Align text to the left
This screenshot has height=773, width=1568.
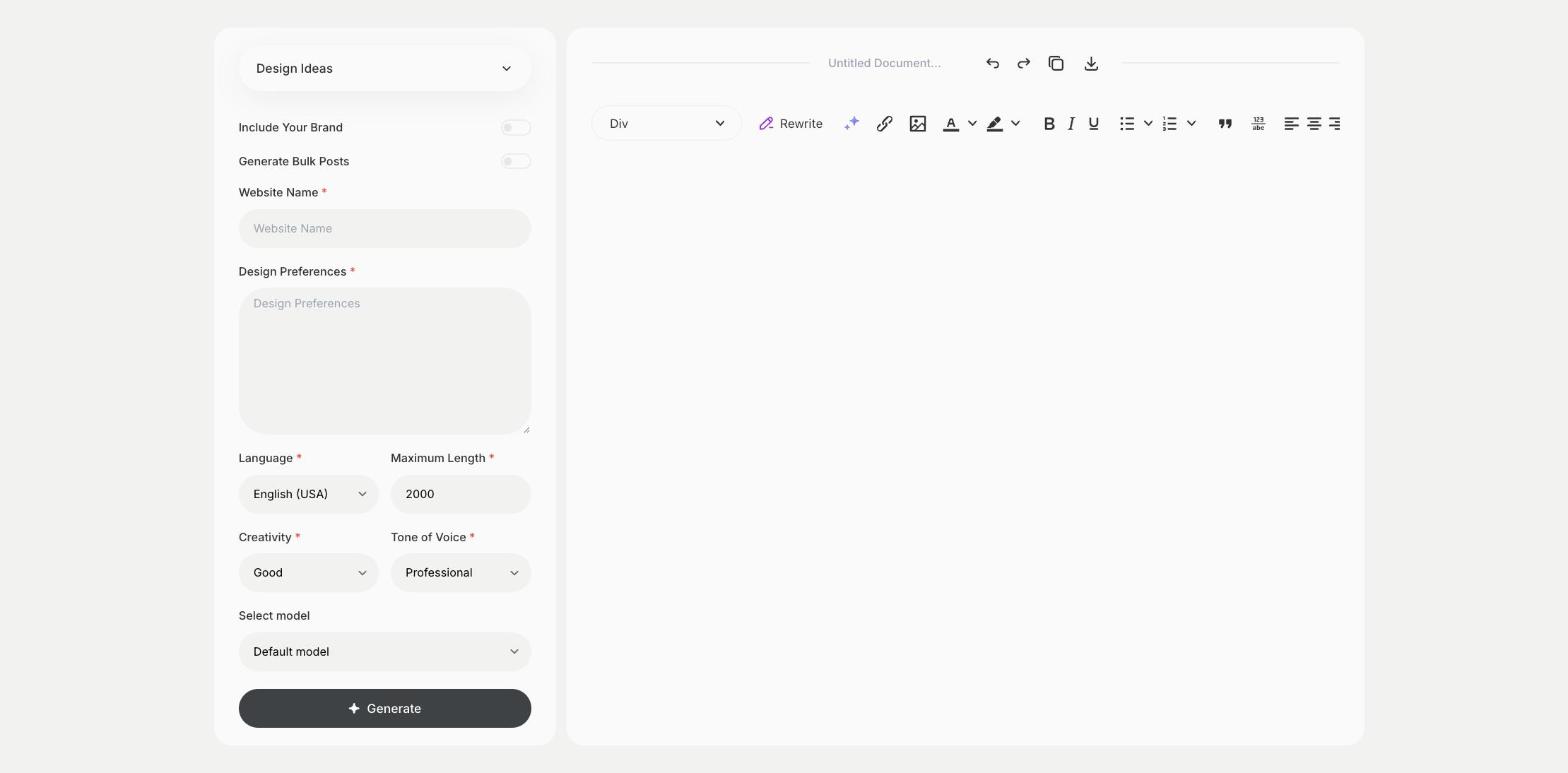(x=1291, y=123)
